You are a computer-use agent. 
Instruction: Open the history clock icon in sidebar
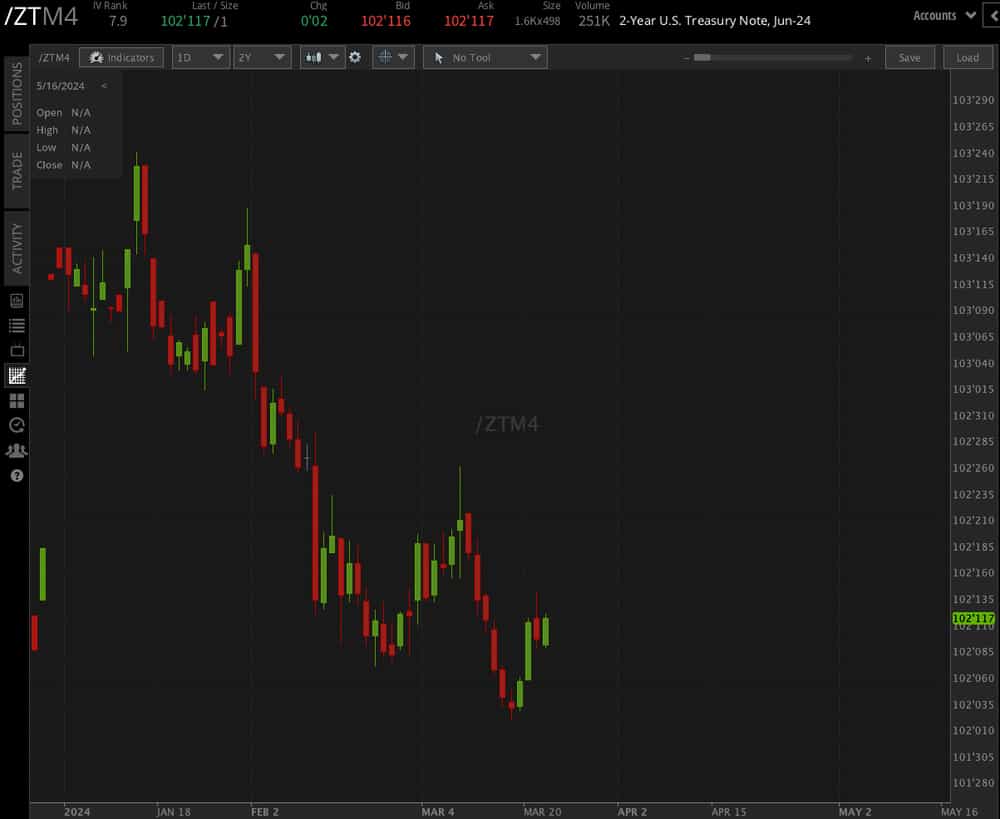pyautogui.click(x=15, y=425)
